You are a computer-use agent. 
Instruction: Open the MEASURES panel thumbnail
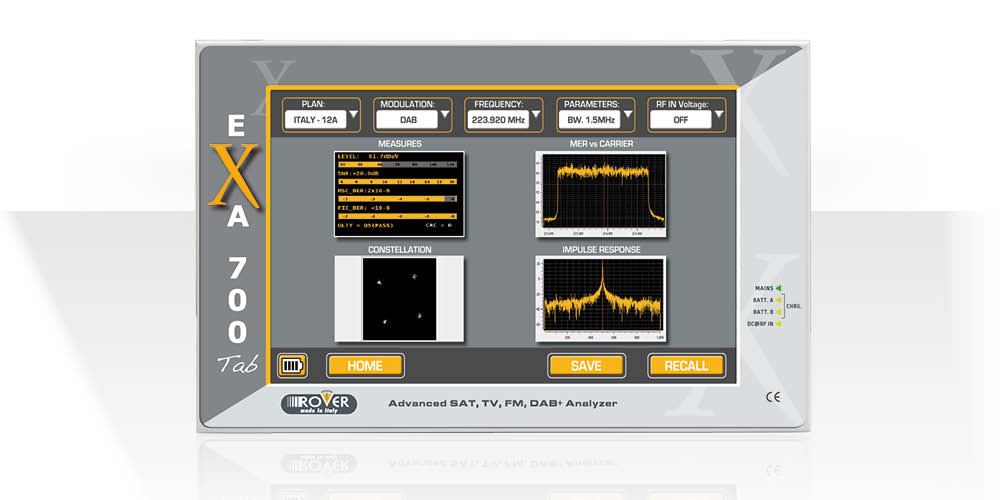click(x=399, y=195)
